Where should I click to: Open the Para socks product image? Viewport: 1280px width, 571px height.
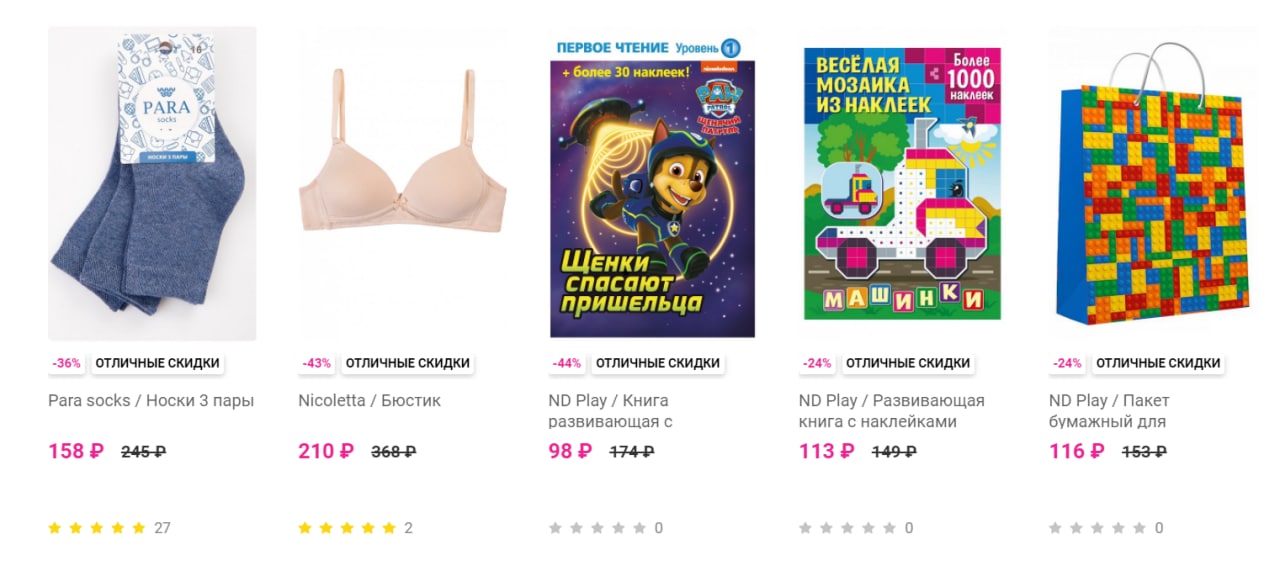(x=152, y=184)
